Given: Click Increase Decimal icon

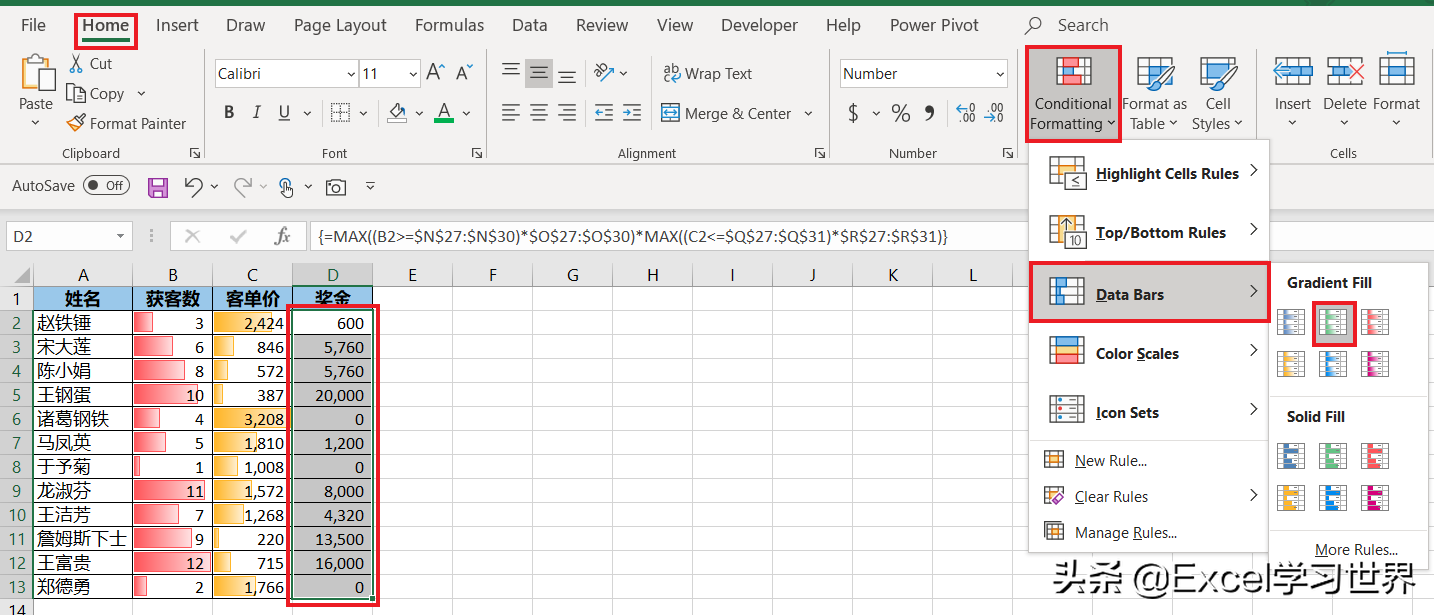Looking at the screenshot, I should point(965,113).
